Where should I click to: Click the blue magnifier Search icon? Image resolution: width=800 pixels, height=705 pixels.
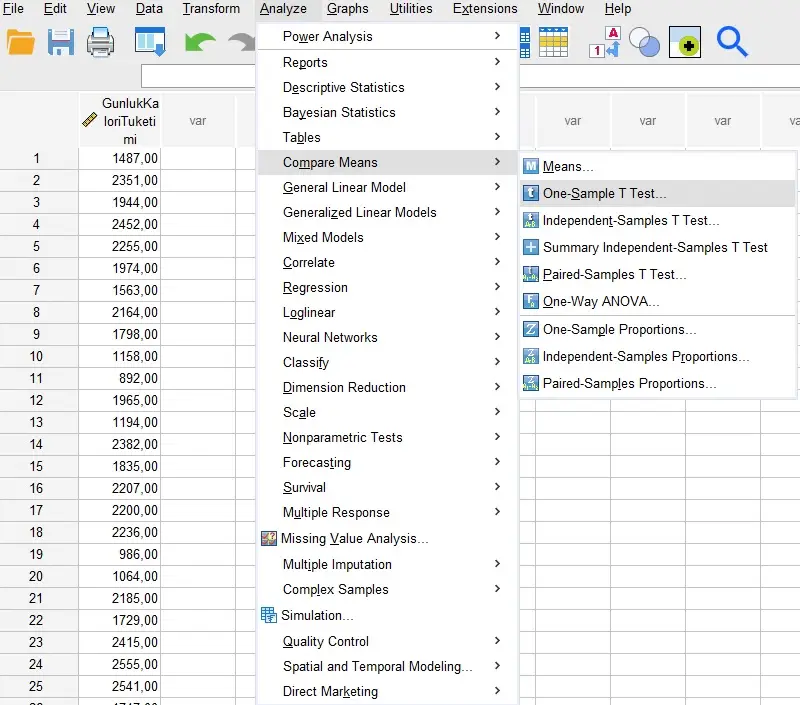click(732, 42)
